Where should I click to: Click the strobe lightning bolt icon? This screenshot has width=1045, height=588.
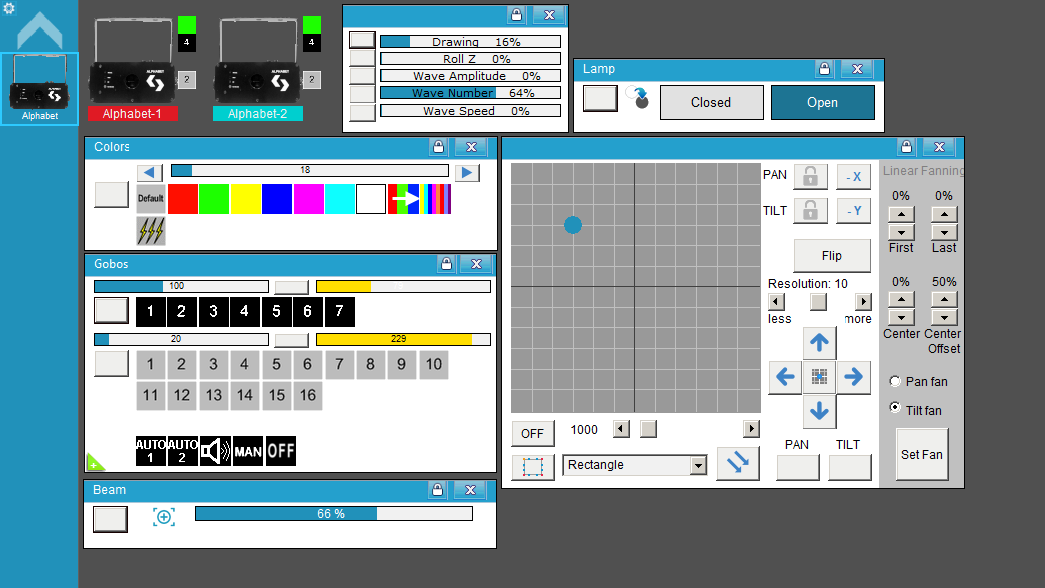pyautogui.click(x=151, y=231)
